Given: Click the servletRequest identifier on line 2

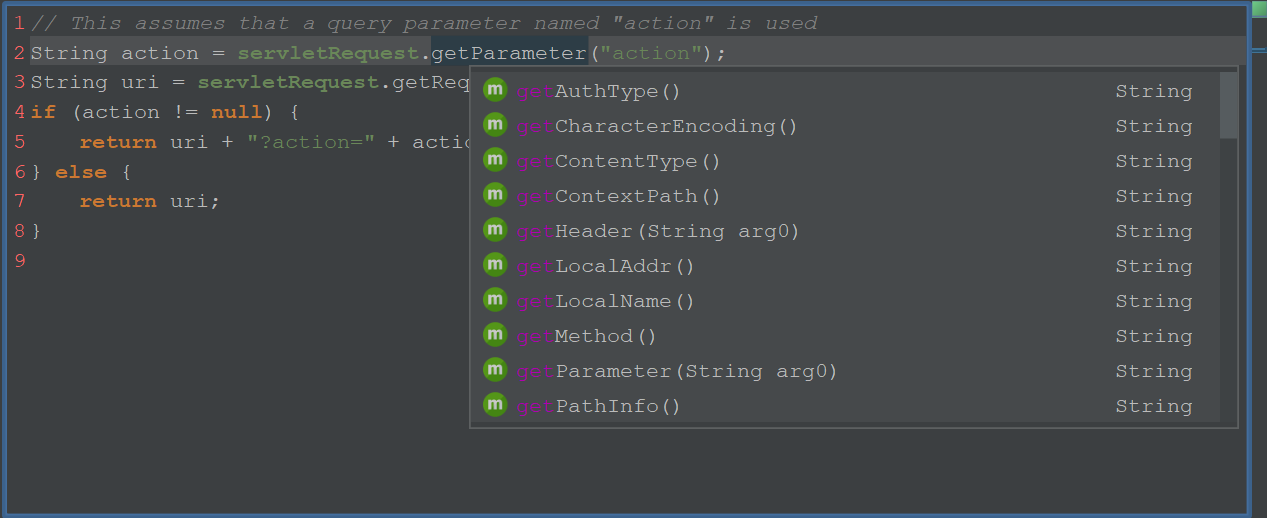Looking at the screenshot, I should point(333,53).
